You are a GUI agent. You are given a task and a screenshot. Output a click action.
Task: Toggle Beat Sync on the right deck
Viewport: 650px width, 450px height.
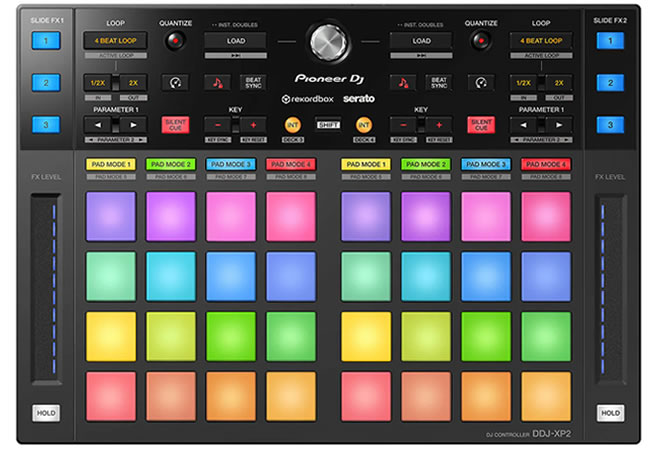[x=439, y=83]
